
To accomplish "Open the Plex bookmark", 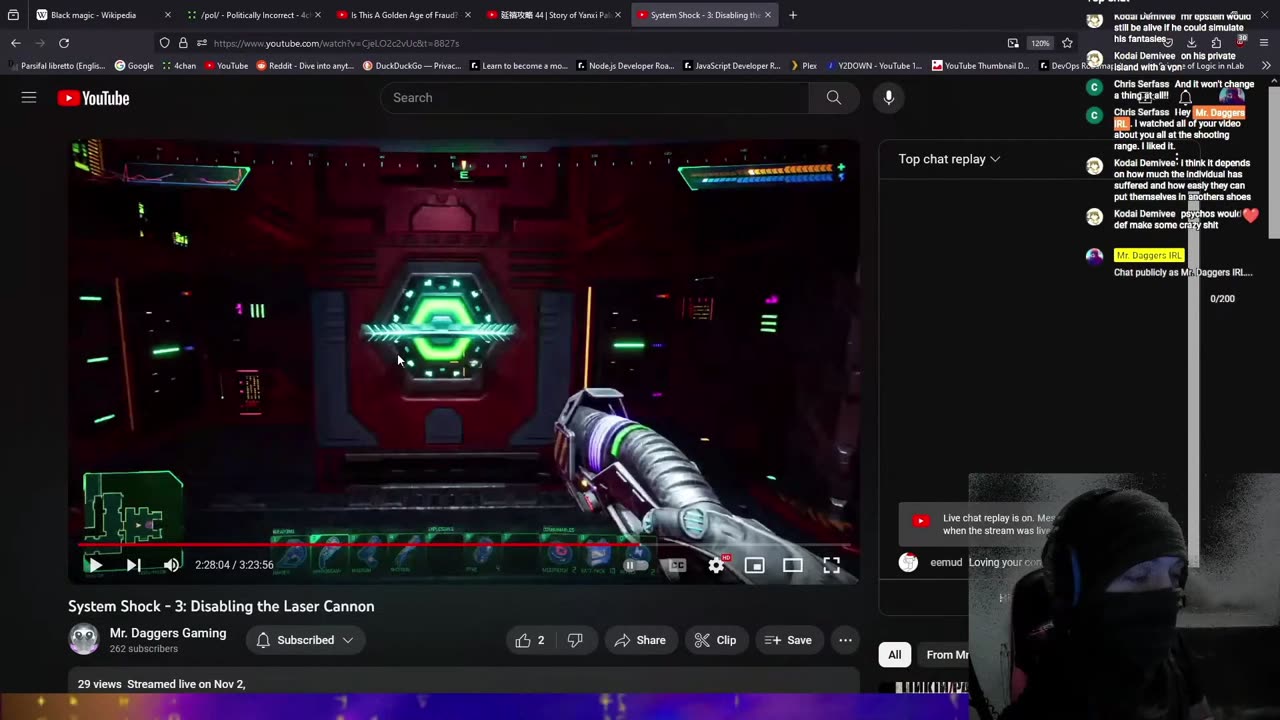I will click(x=803, y=66).
